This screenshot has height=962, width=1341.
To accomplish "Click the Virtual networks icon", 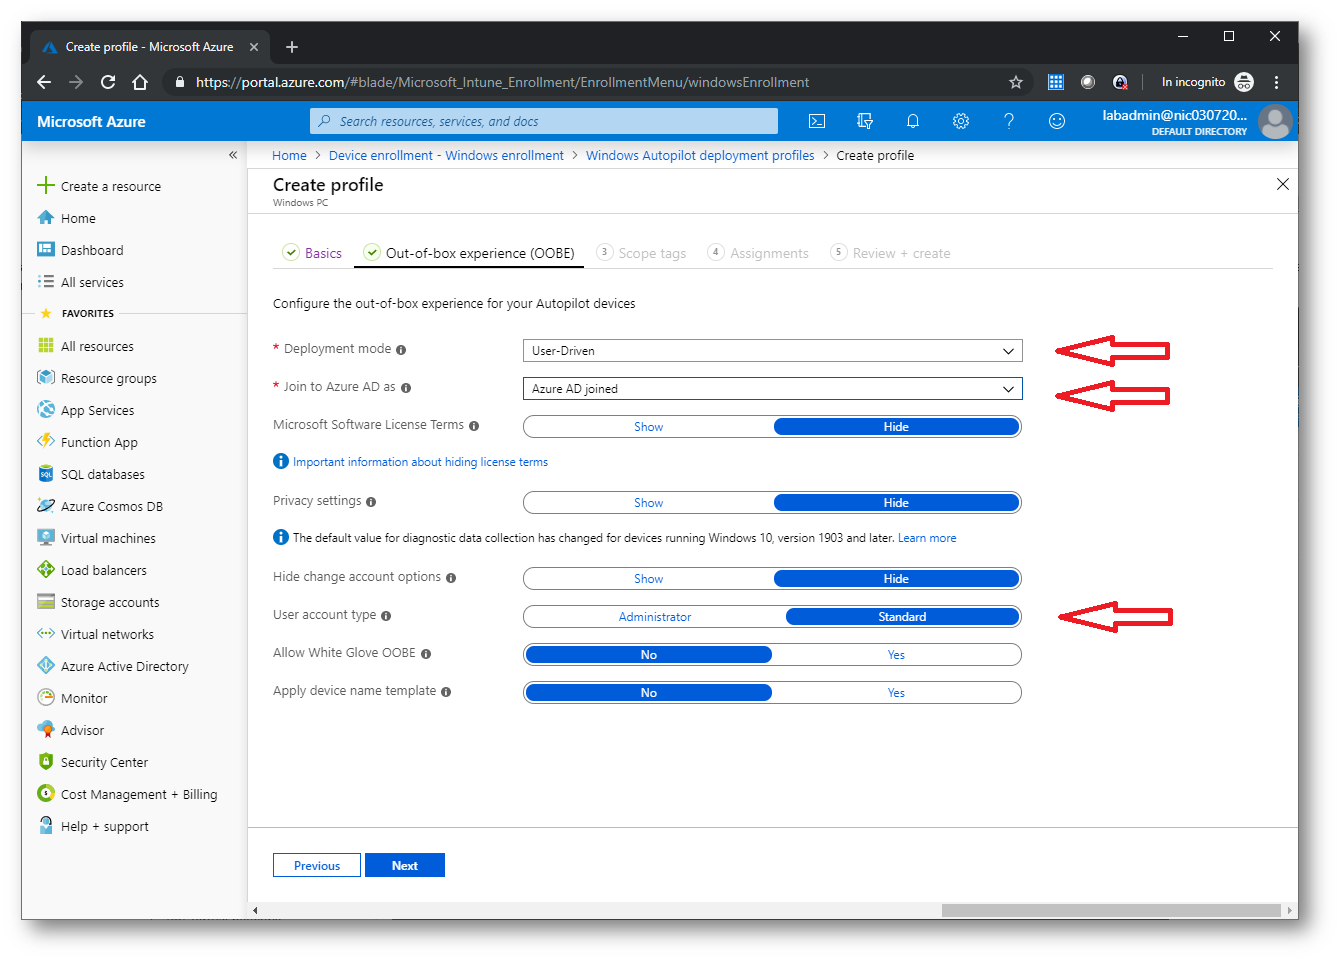I will pos(46,633).
